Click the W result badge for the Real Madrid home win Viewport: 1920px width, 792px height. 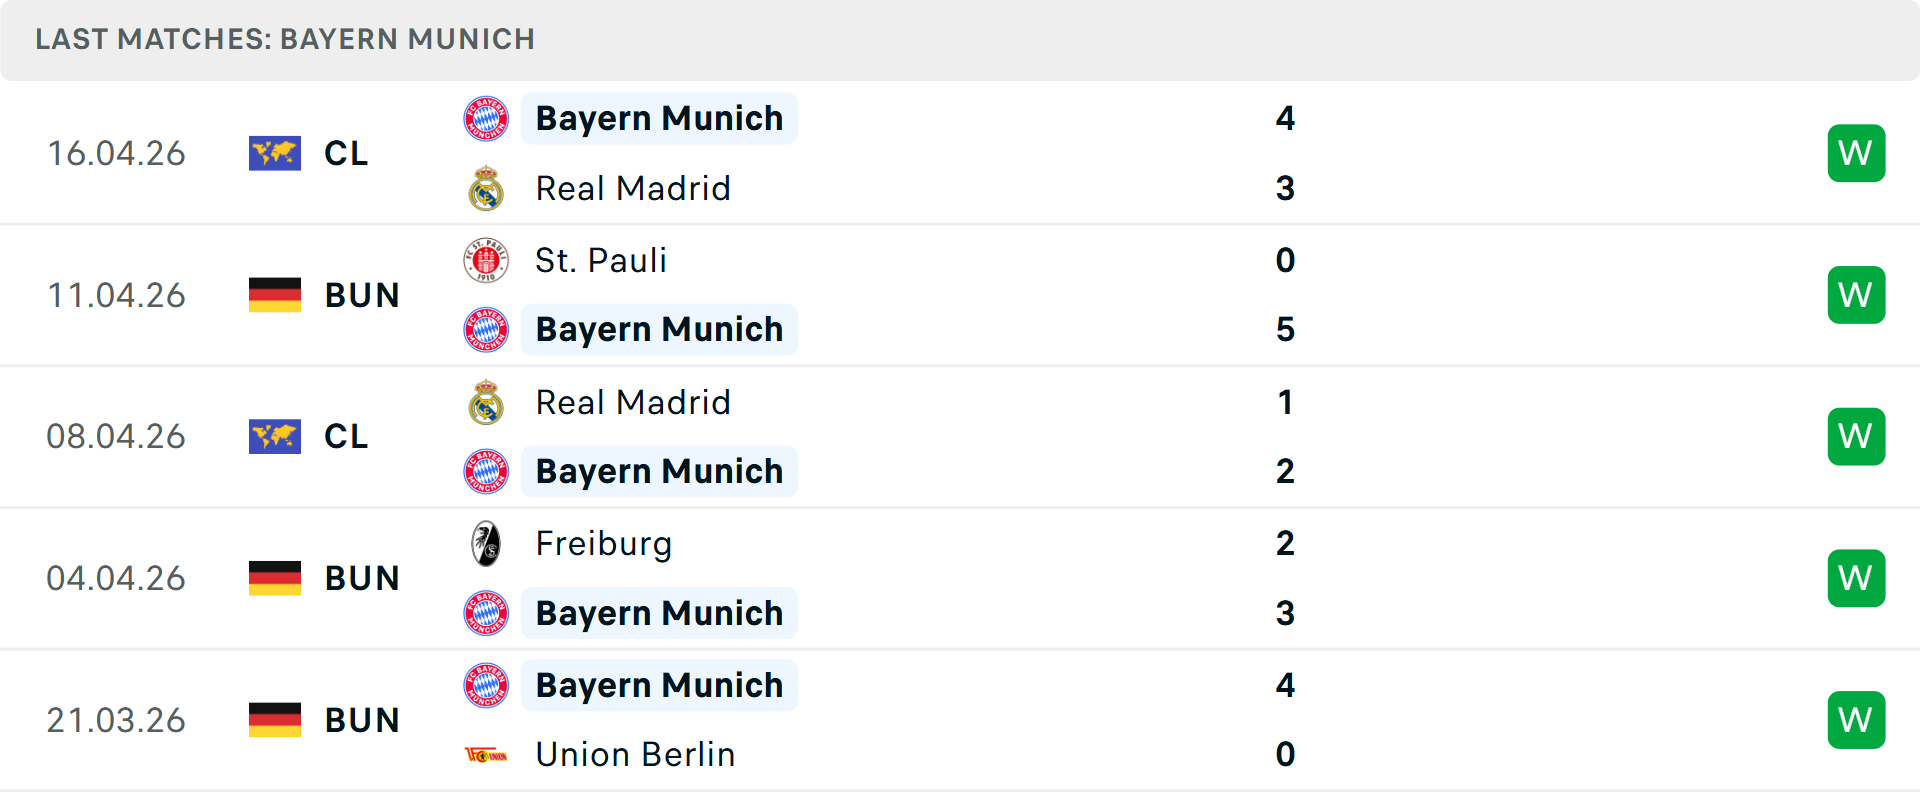1856,153
